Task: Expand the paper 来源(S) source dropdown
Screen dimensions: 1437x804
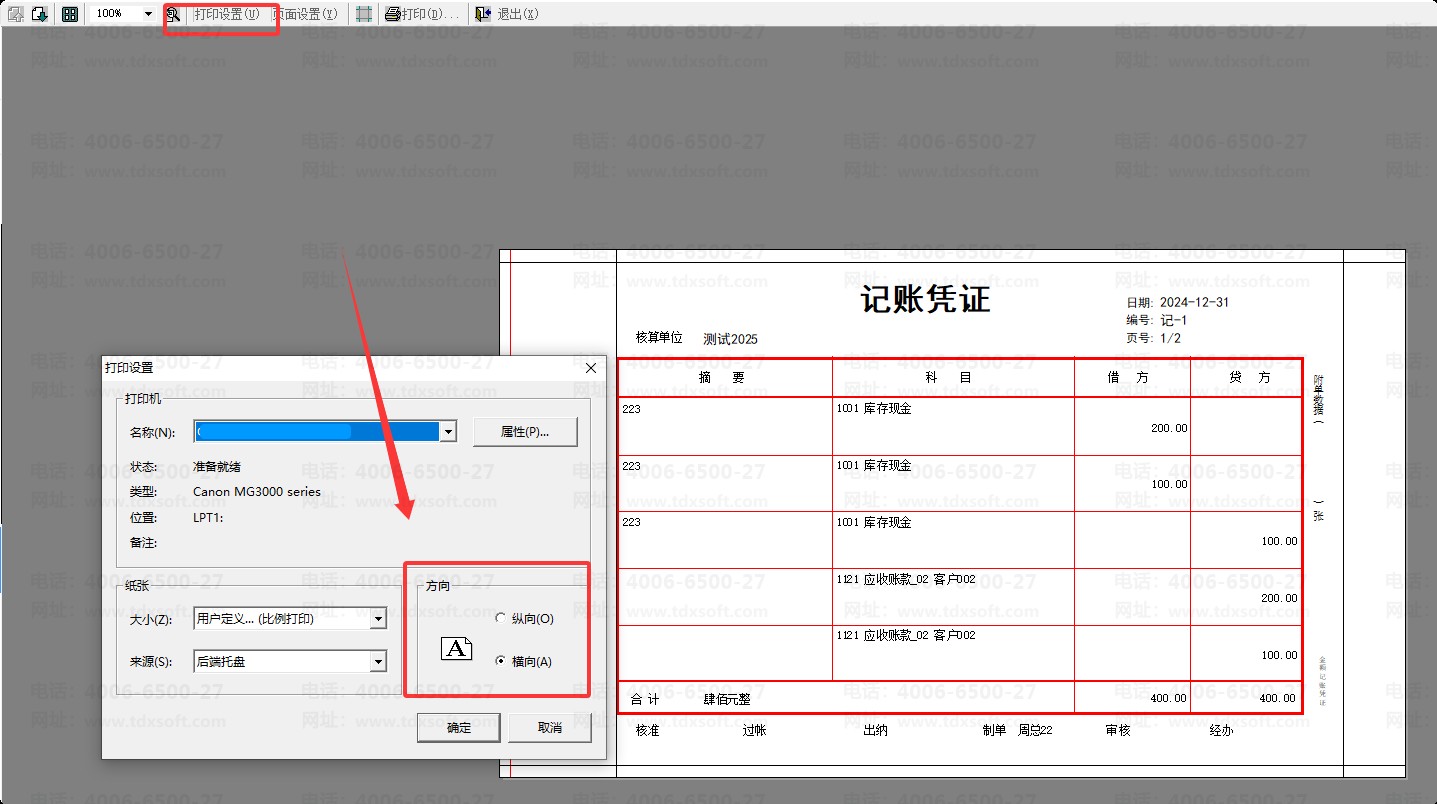Action: (378, 661)
